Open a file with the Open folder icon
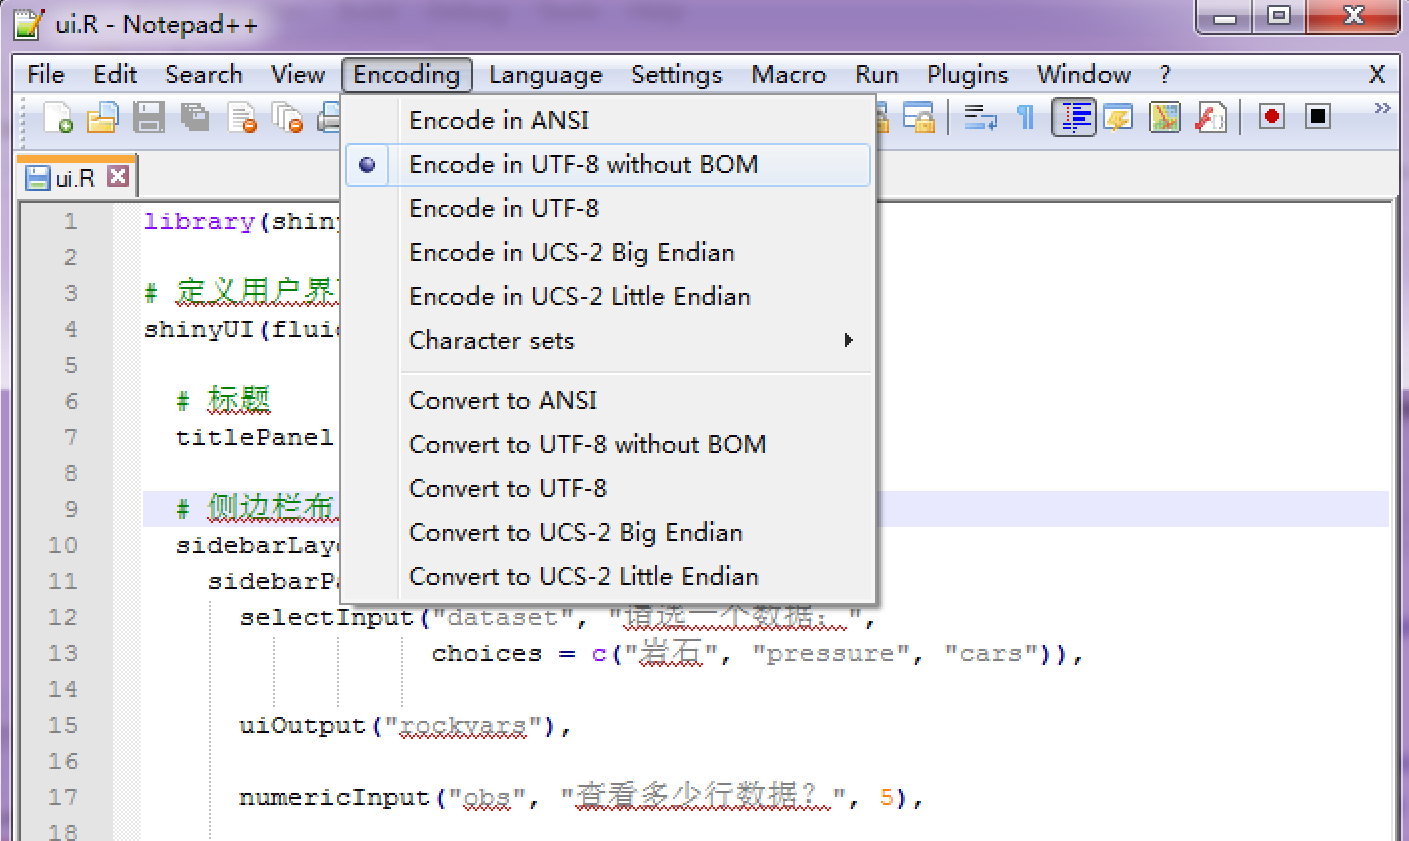1409x841 pixels. pyautogui.click(x=103, y=117)
